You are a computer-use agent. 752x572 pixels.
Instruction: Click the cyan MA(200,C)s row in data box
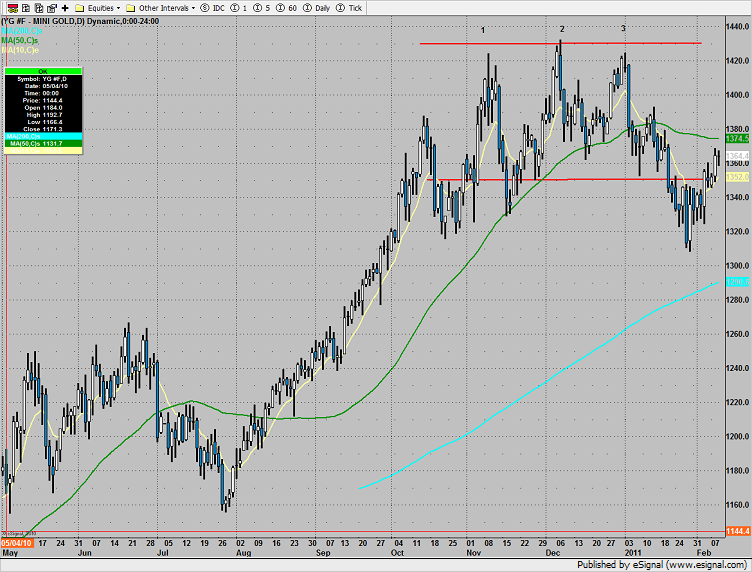coord(43,136)
